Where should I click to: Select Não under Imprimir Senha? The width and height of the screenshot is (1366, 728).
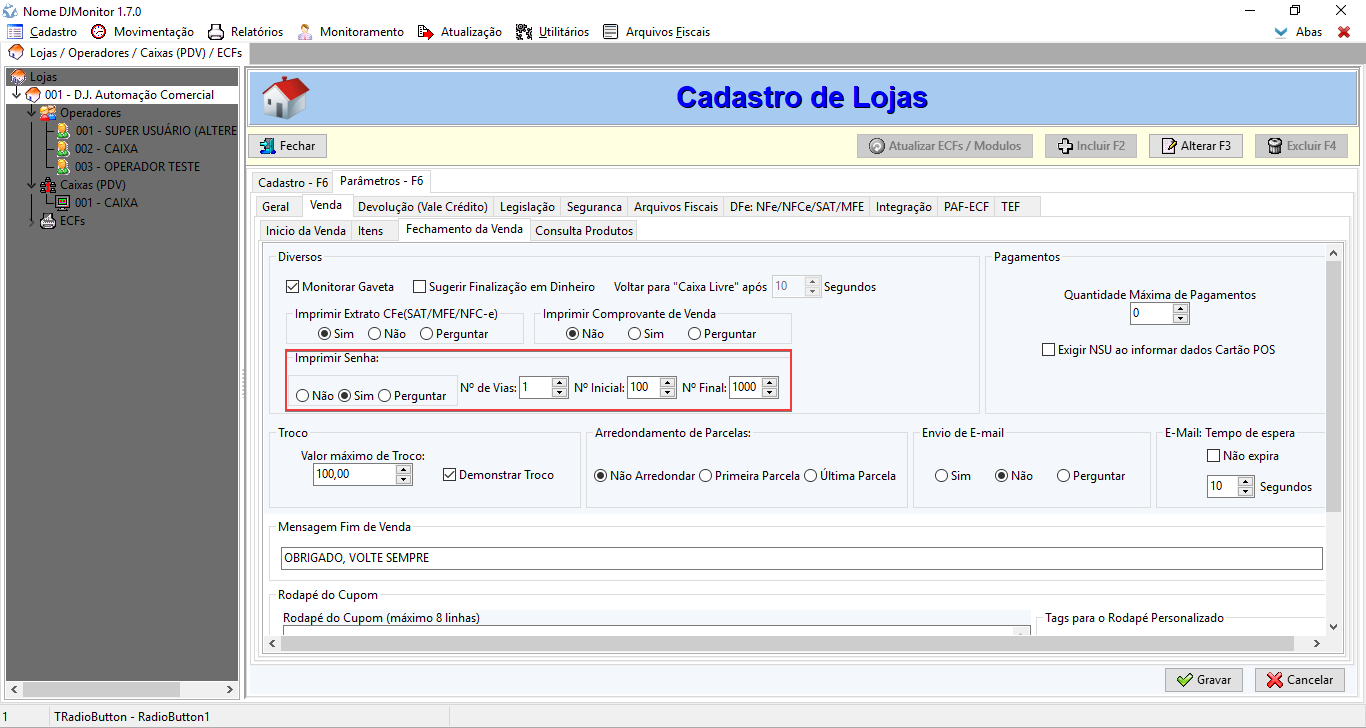(303, 396)
